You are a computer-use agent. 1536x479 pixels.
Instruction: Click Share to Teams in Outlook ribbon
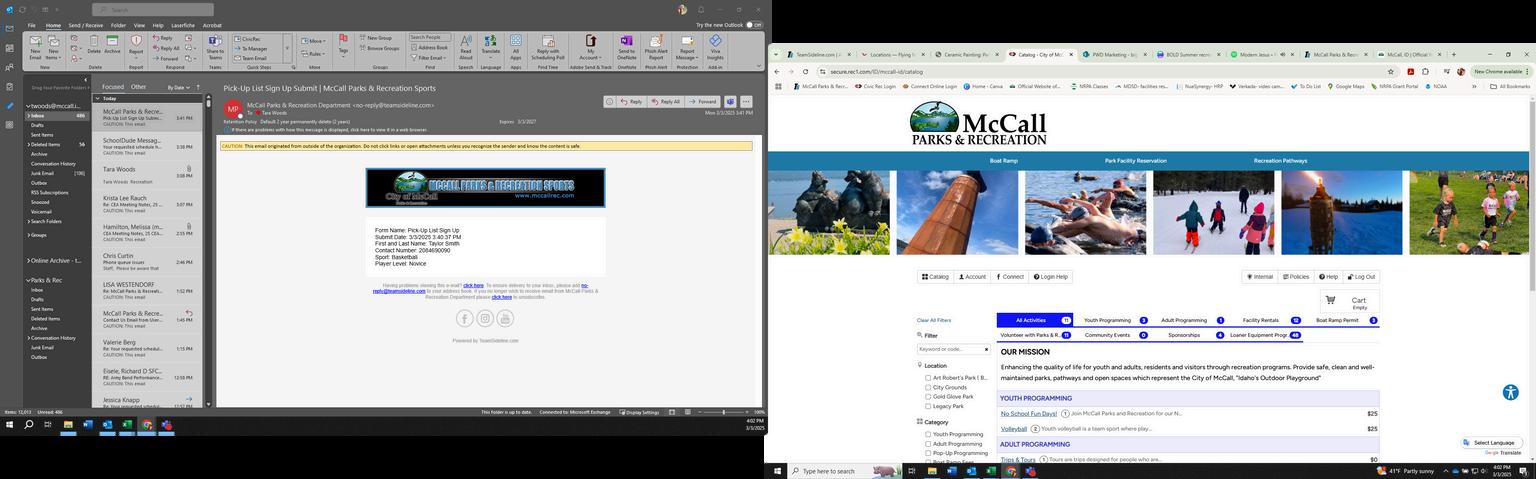point(215,47)
